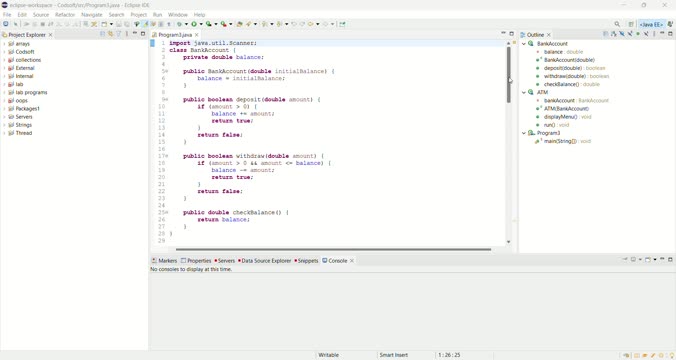Toggle Hide Local Types in Outline toolbar

click(x=646, y=34)
